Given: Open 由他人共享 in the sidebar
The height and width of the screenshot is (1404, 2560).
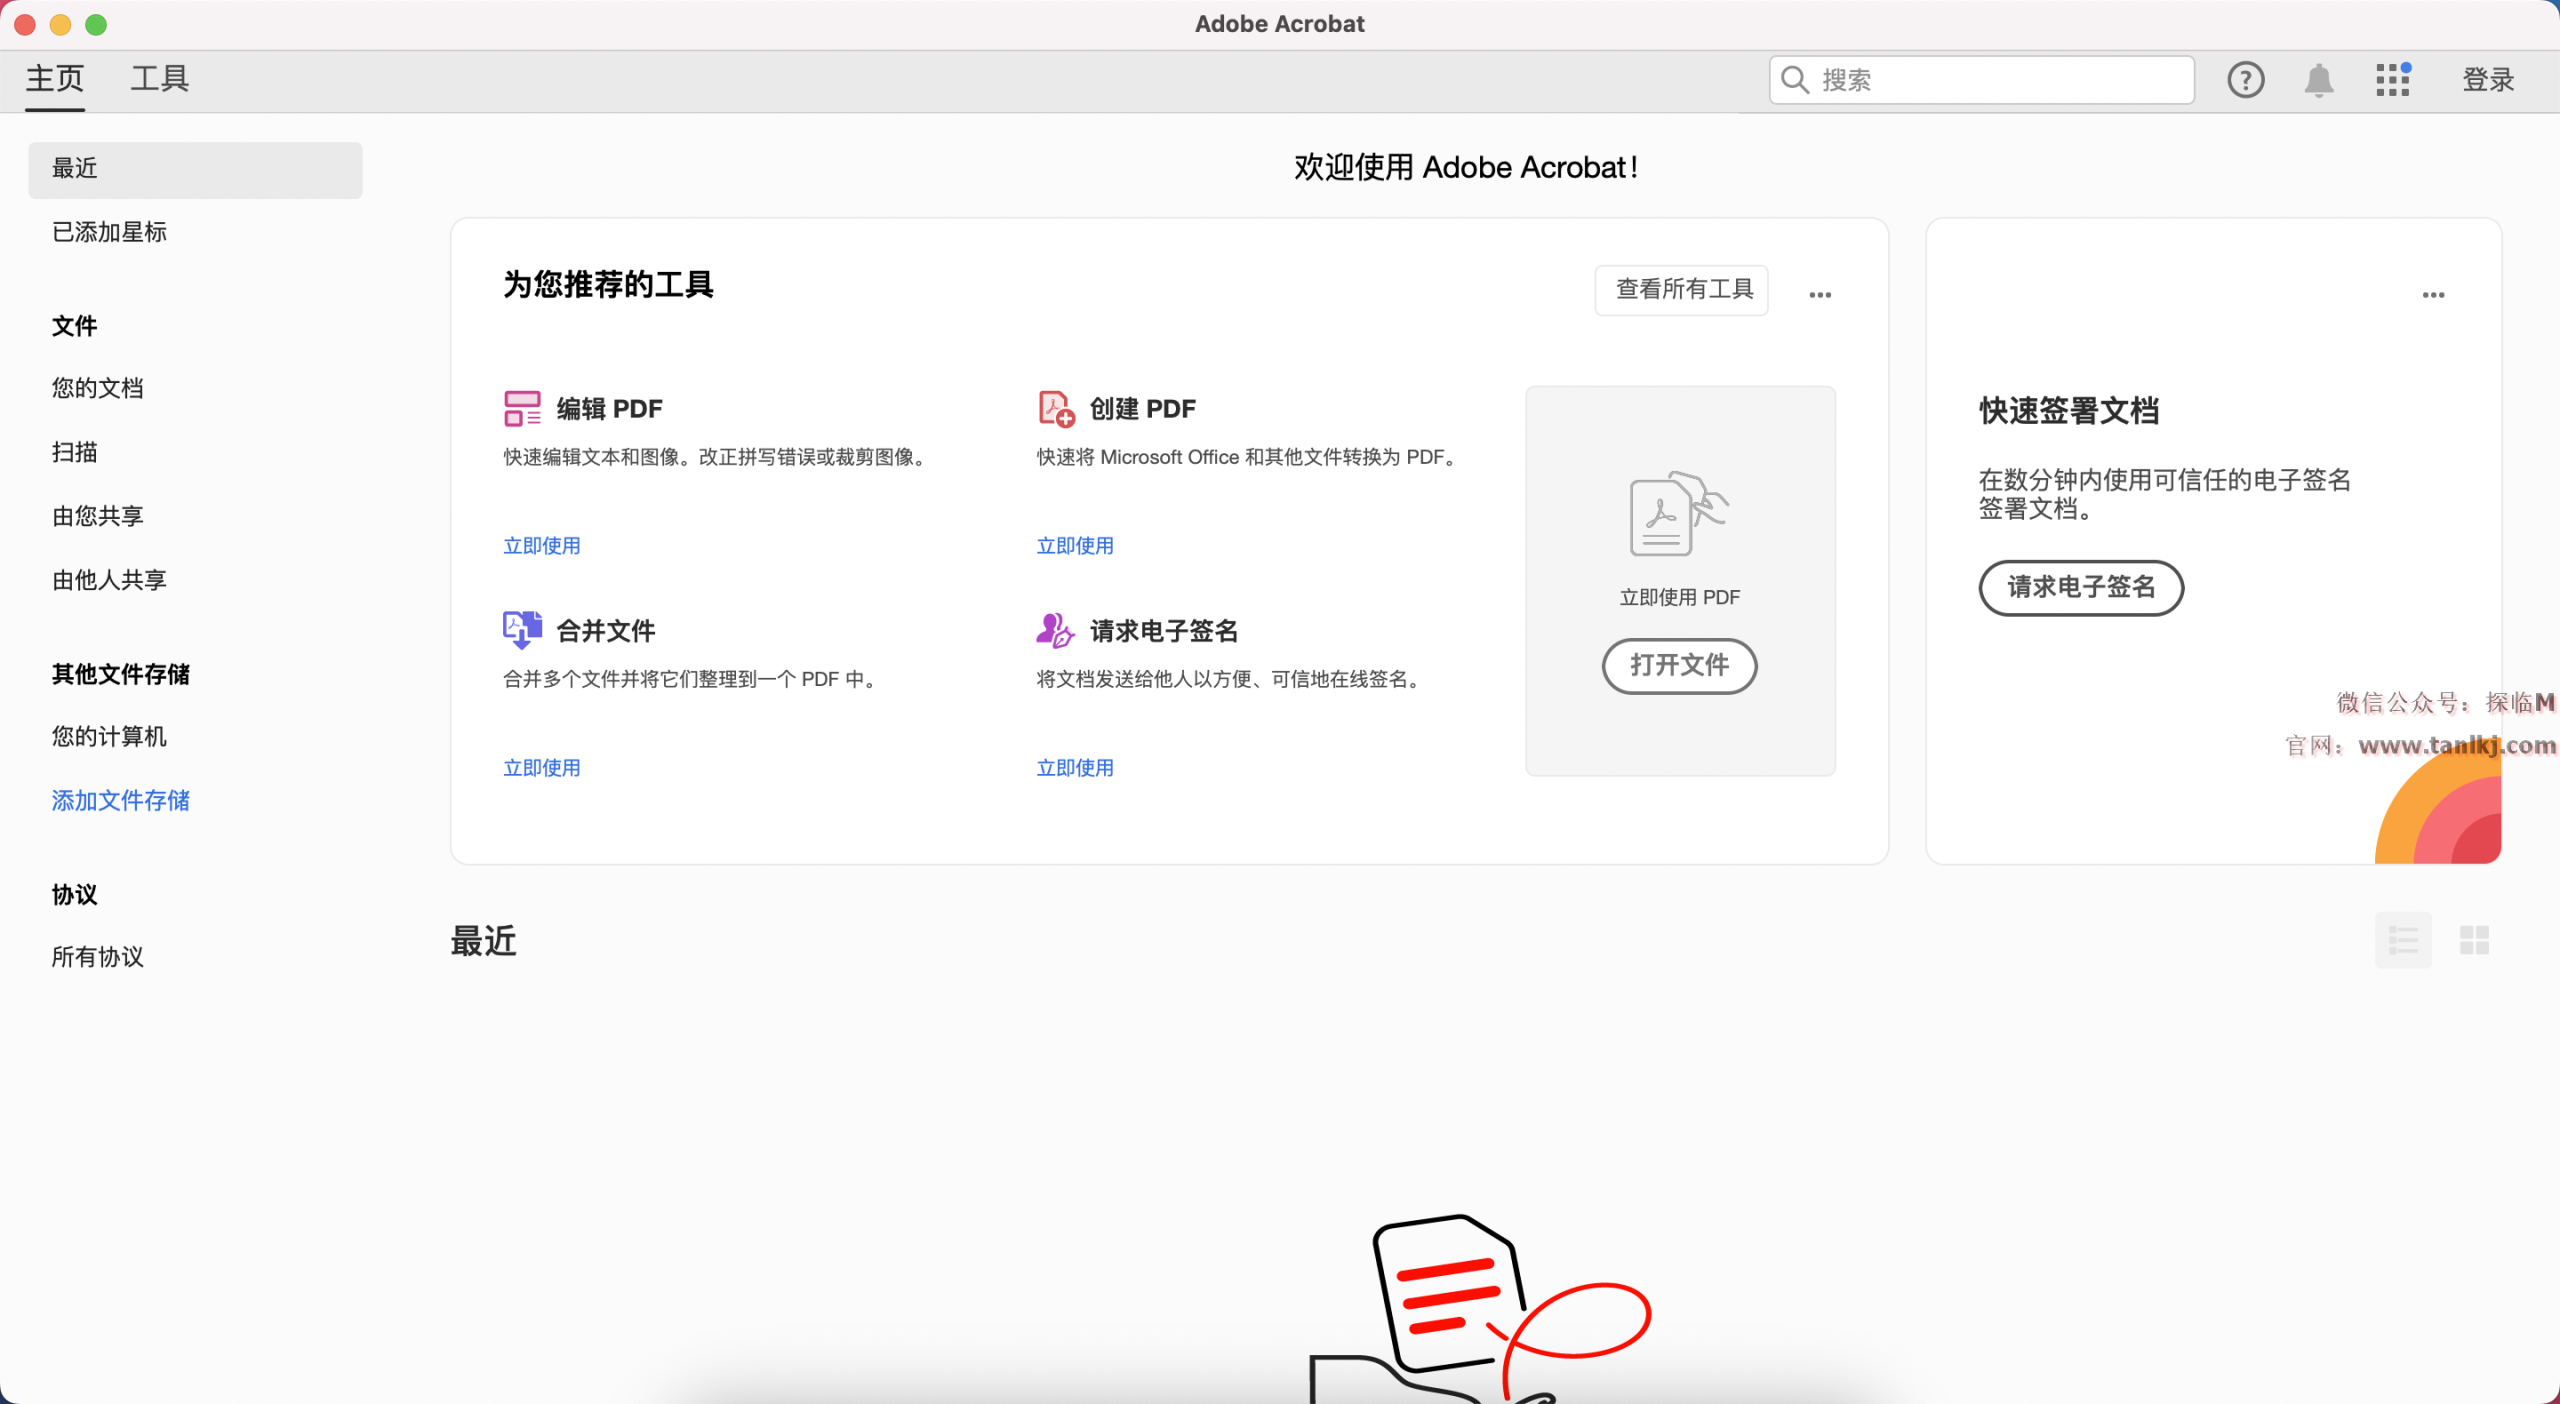Looking at the screenshot, I should click(x=110, y=580).
